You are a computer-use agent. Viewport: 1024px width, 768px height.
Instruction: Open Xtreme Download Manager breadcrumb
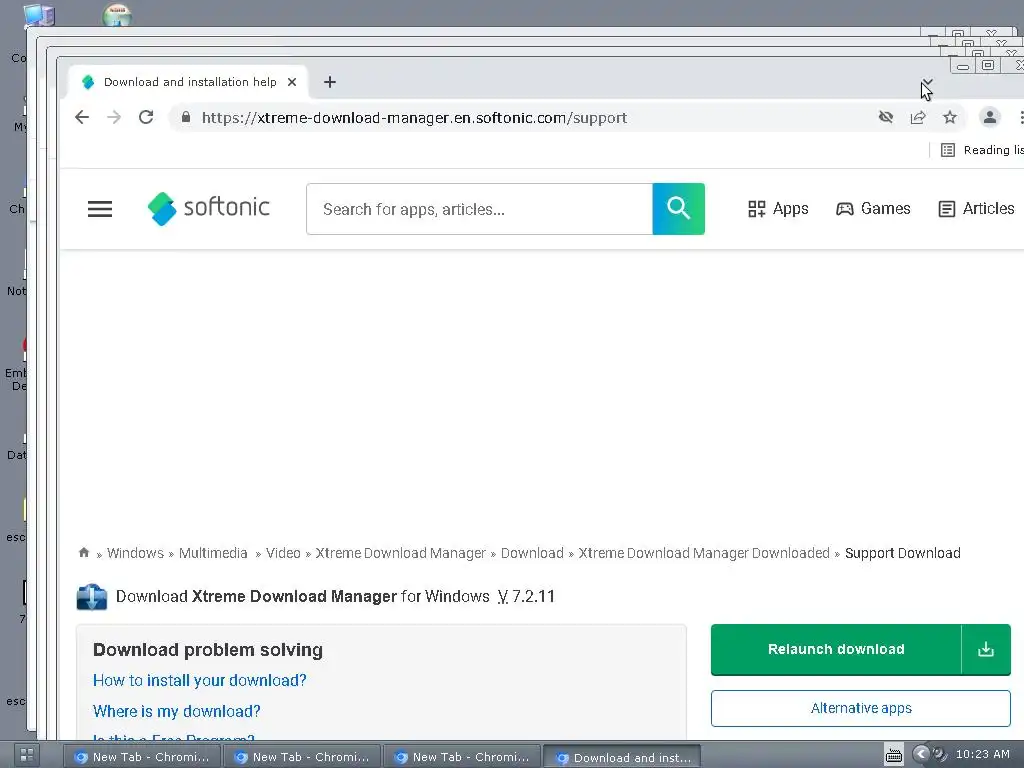tap(400, 553)
